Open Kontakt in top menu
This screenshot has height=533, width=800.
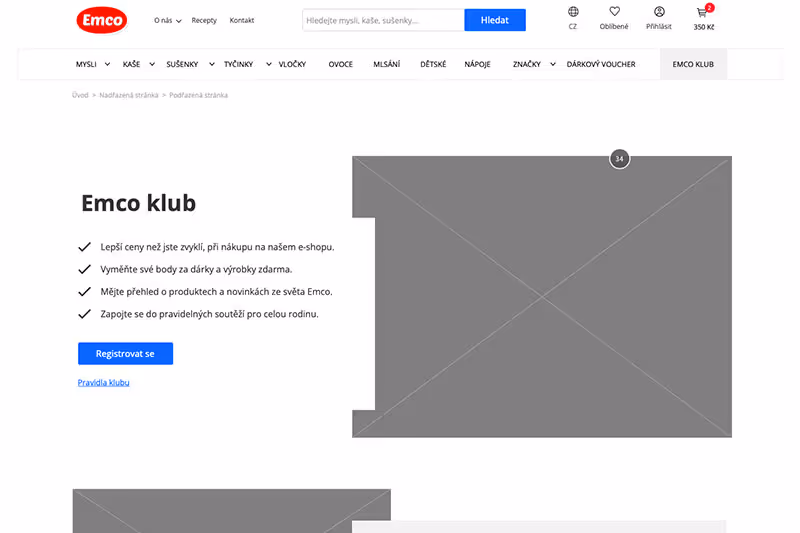(x=242, y=20)
